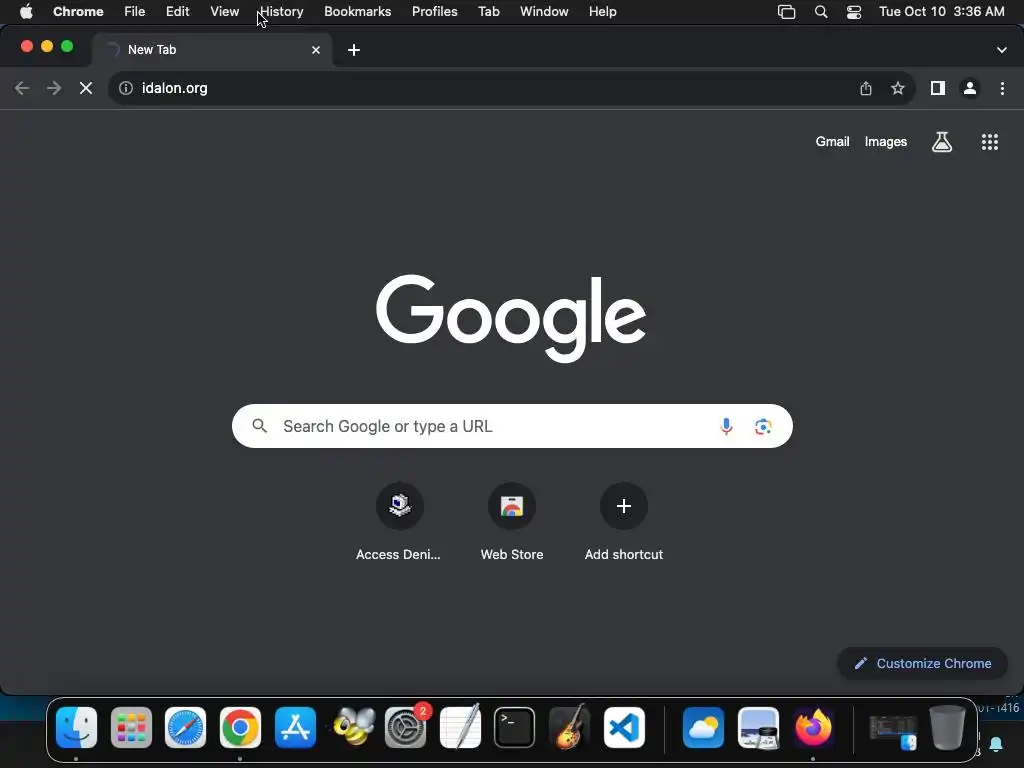The width and height of the screenshot is (1024, 768).
Task: Close the New Tab tab
Action: click(x=316, y=50)
